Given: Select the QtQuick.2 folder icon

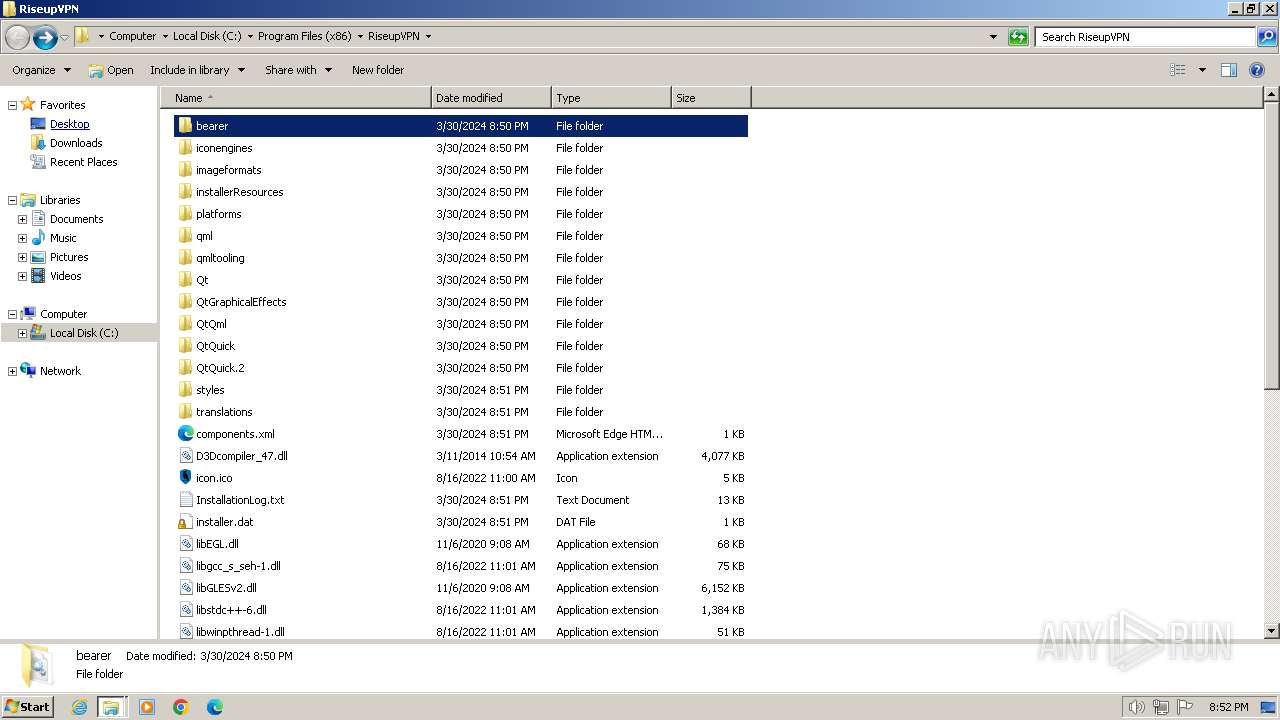Looking at the screenshot, I should 185,368.
